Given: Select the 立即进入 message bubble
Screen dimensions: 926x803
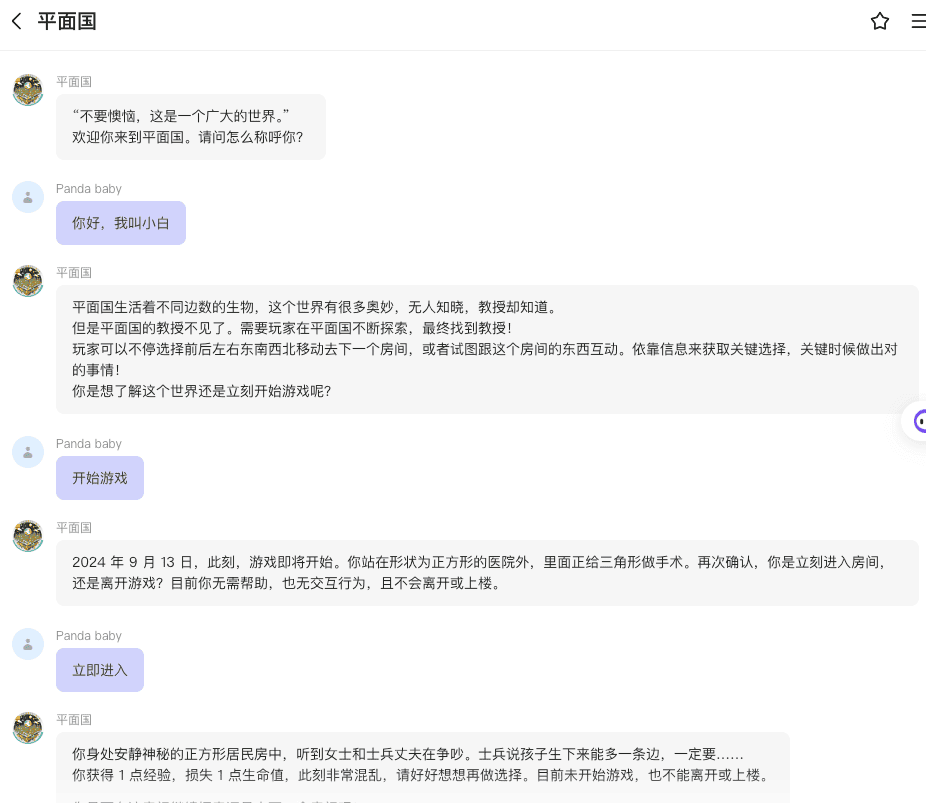Looking at the screenshot, I should (x=100, y=670).
